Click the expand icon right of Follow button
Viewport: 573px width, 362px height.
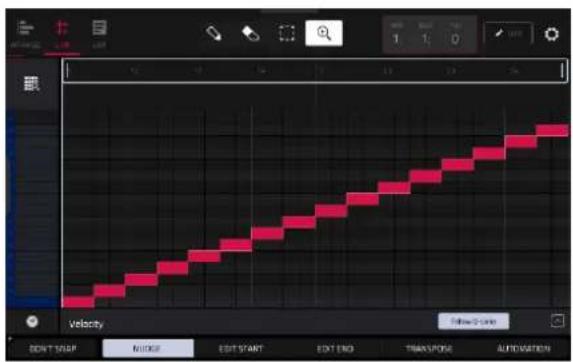tap(557, 321)
